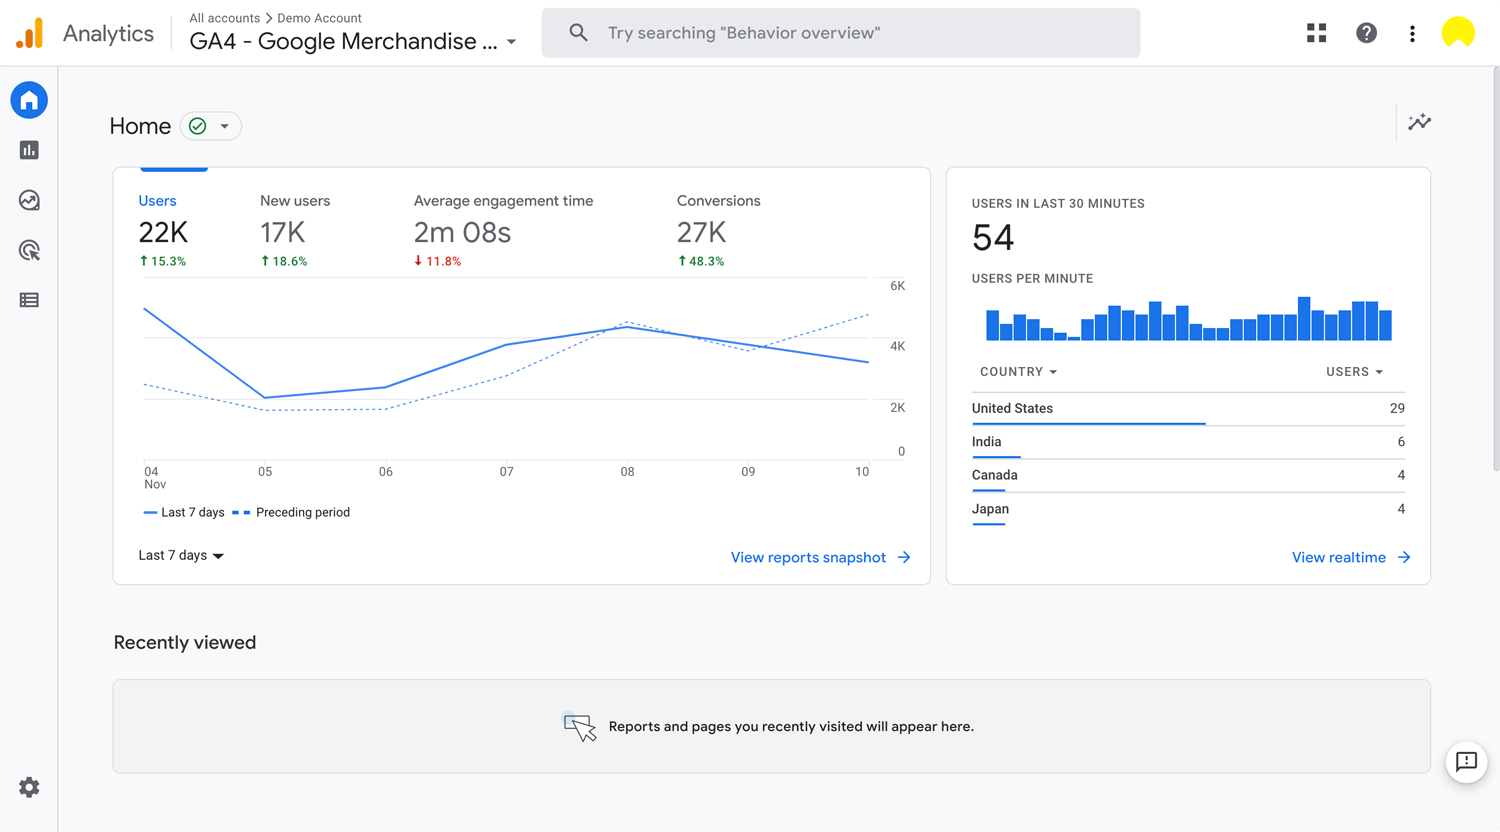The height and width of the screenshot is (832, 1500).
Task: Click the page vertical scrollbar
Action: (1495, 270)
